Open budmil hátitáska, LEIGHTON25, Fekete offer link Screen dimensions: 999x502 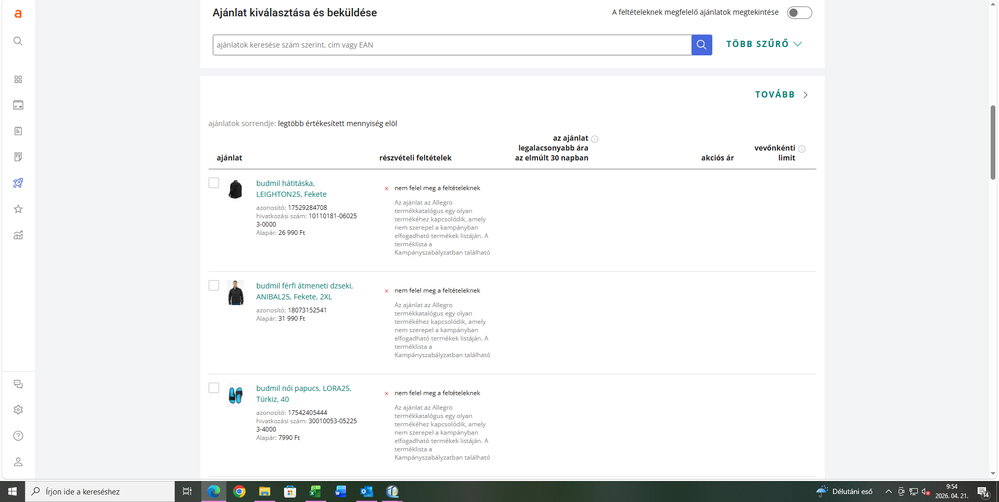click(291, 189)
